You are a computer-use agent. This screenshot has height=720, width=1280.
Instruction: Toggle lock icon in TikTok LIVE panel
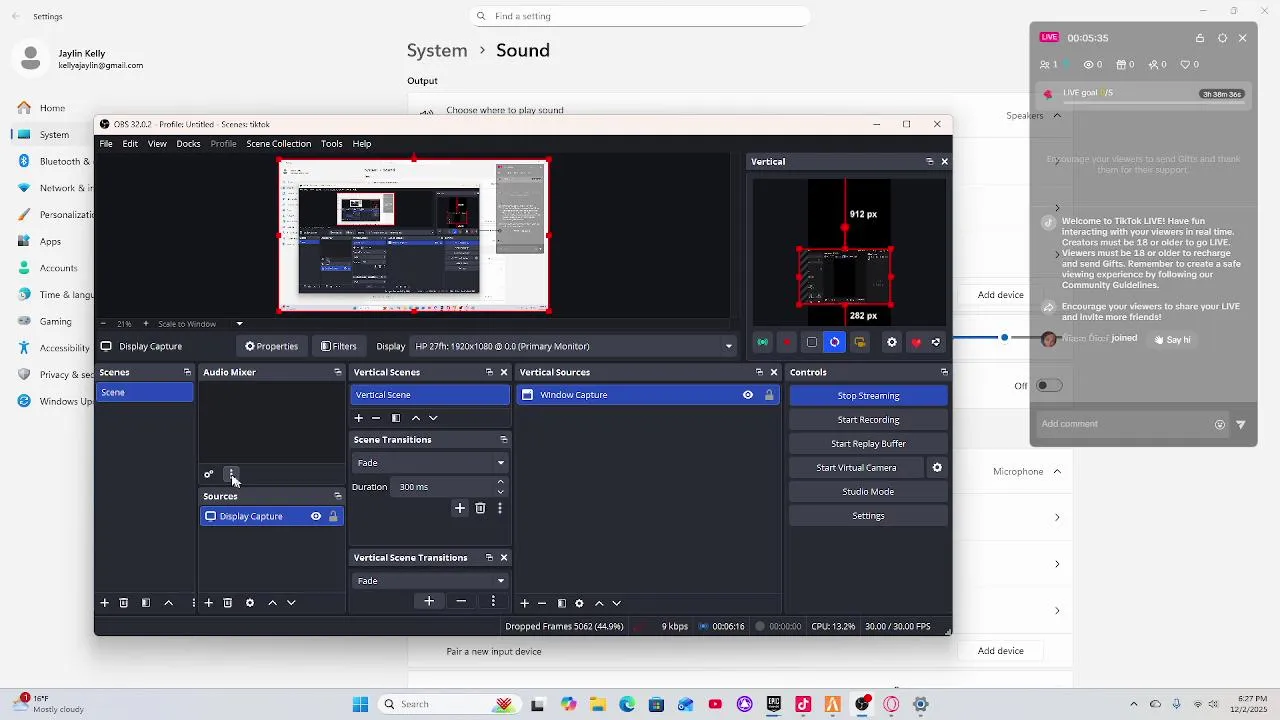pos(1200,38)
